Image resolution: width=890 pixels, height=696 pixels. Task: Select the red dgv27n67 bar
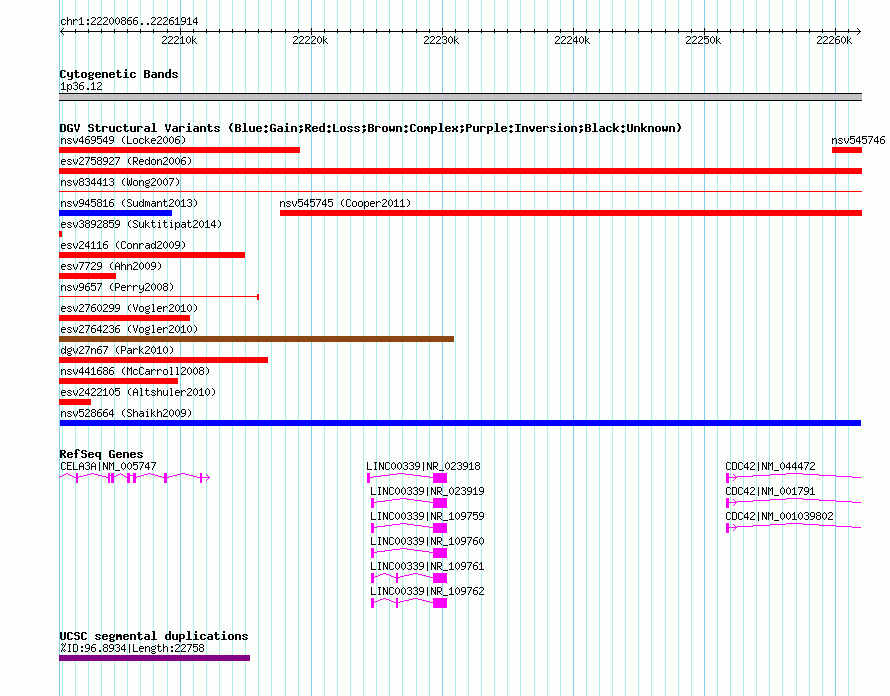click(163, 360)
